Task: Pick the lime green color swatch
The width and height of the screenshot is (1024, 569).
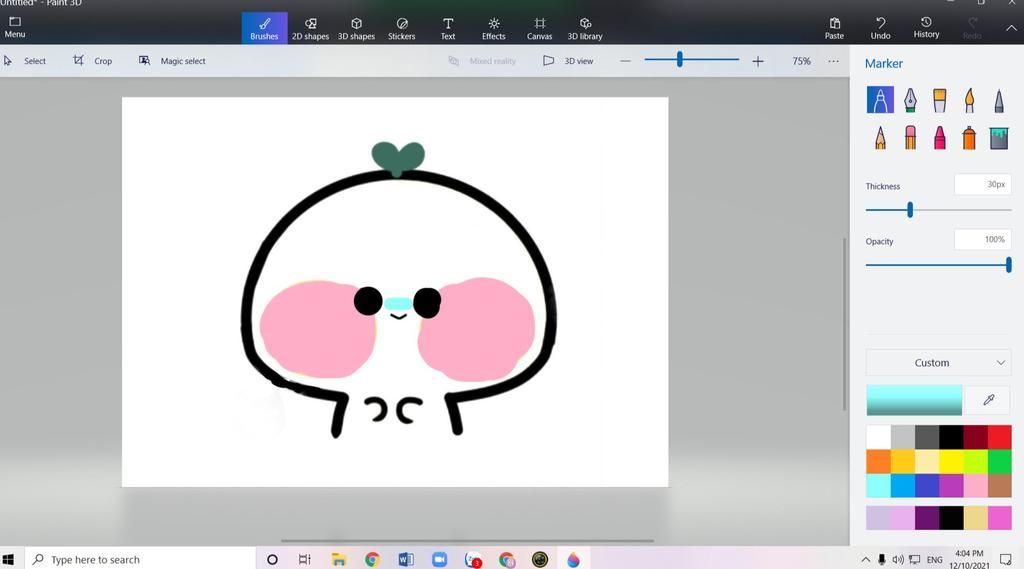Action: coord(975,461)
